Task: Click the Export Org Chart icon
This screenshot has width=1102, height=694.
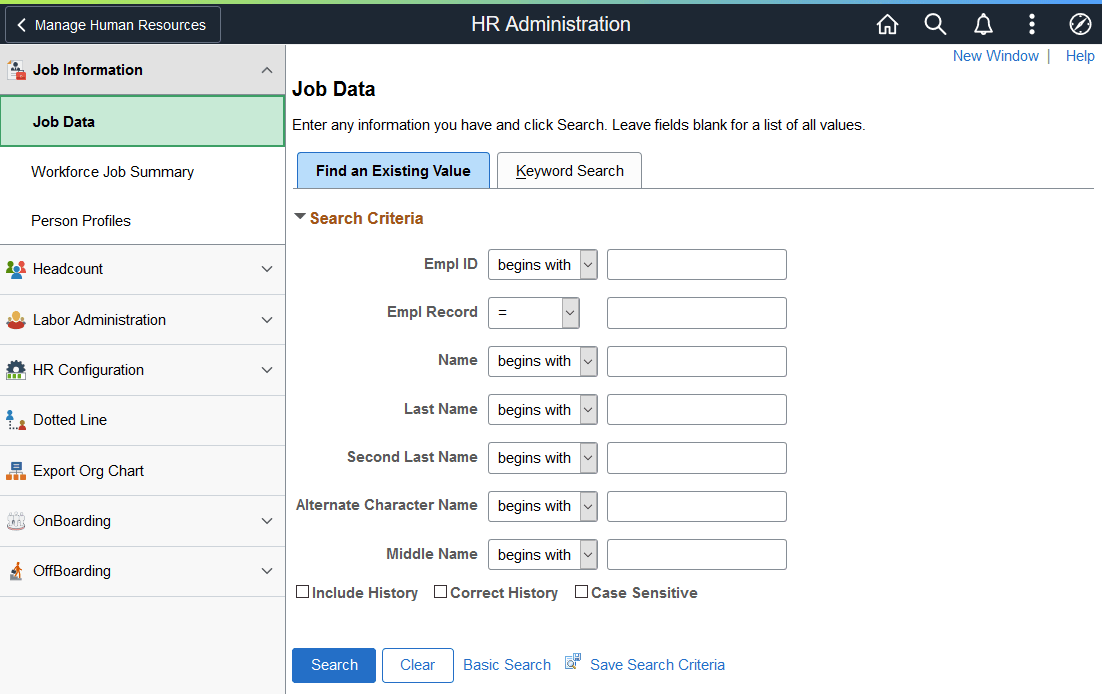Action: pos(18,470)
